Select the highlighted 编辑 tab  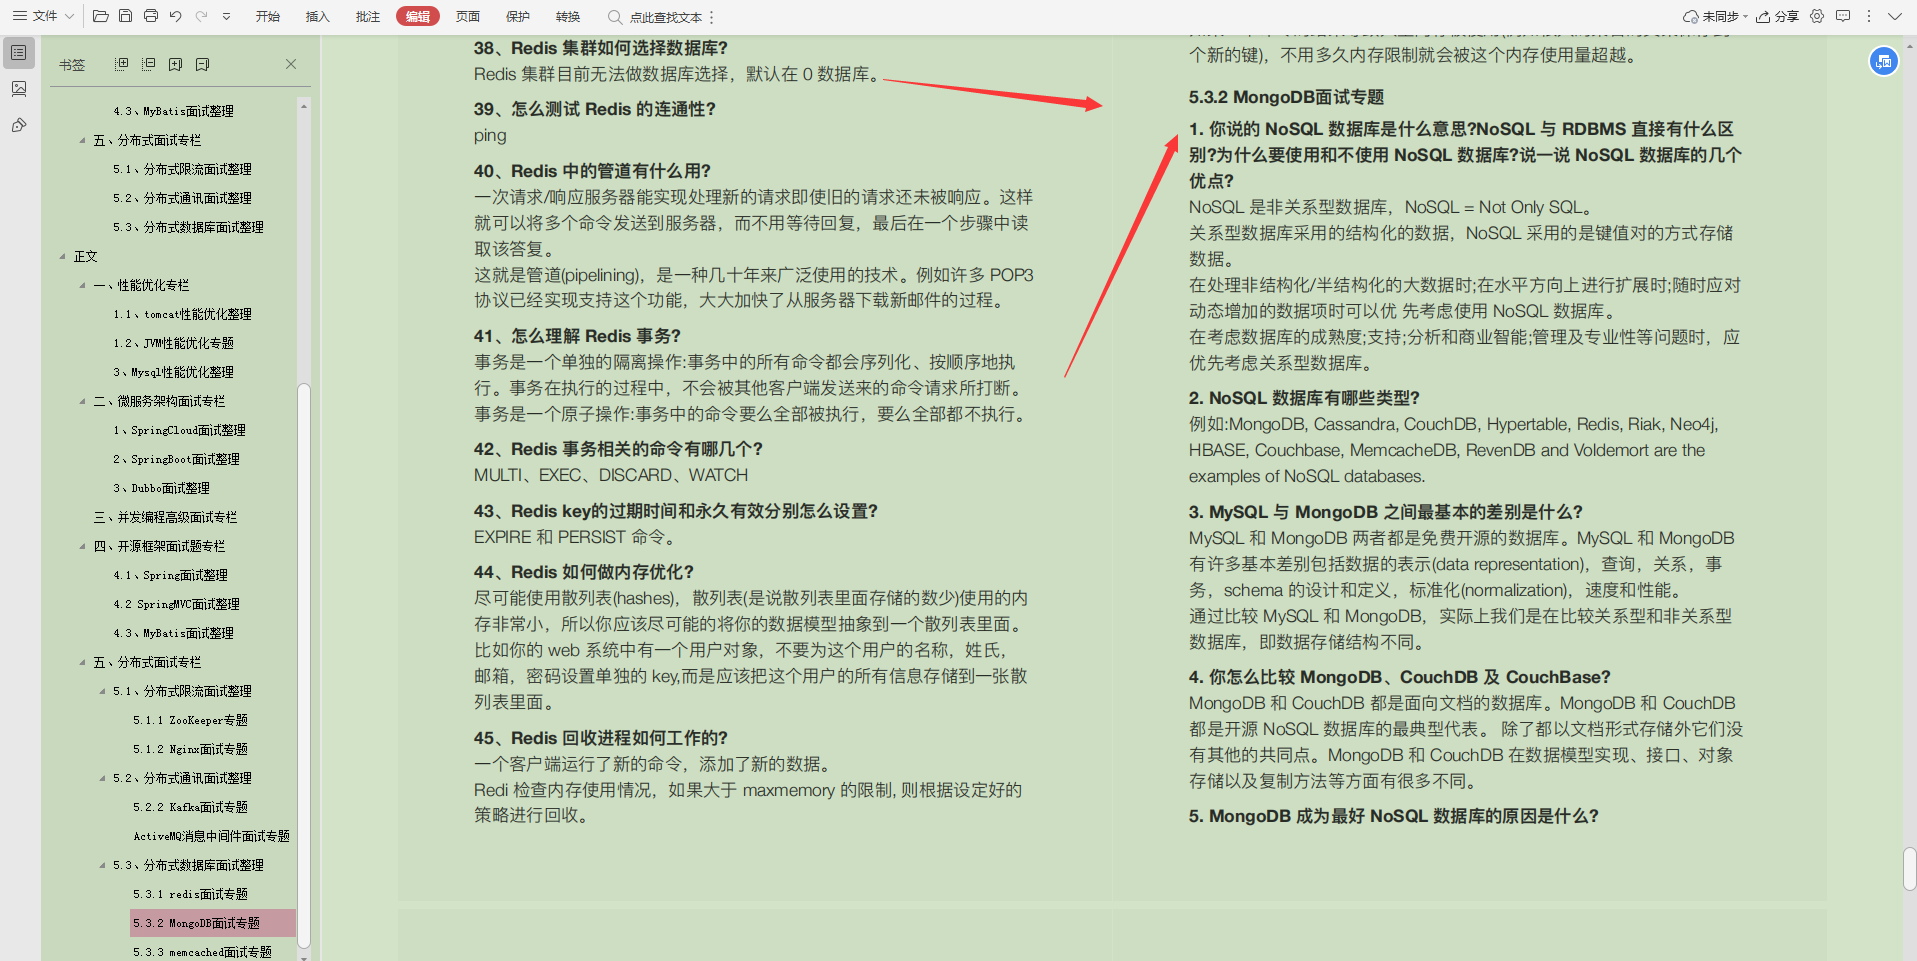click(x=418, y=16)
